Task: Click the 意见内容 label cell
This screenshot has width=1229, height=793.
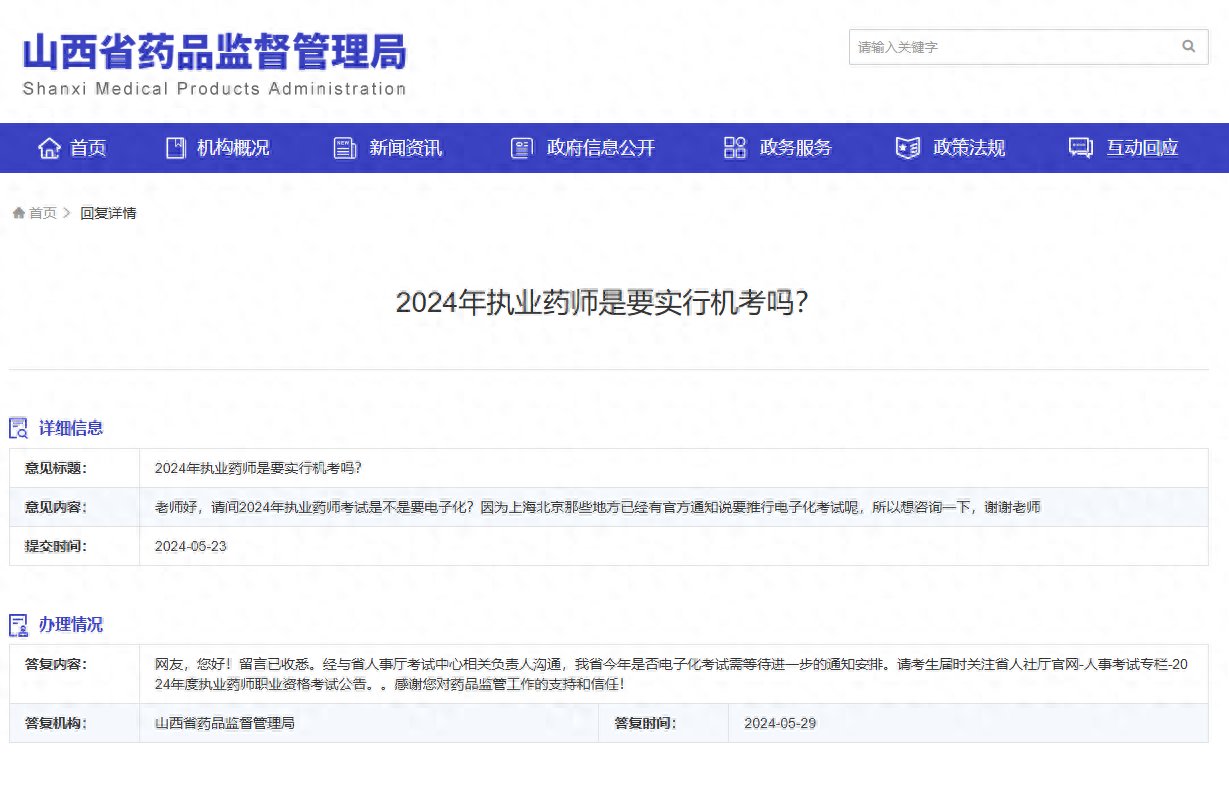Action: (x=74, y=507)
